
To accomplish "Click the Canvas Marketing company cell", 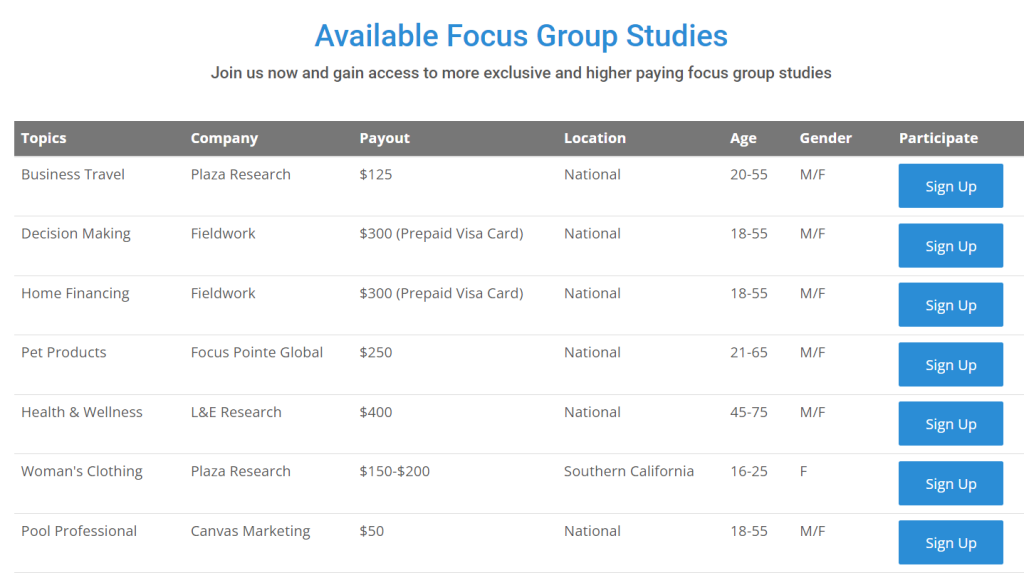I will pyautogui.click(x=250, y=531).
